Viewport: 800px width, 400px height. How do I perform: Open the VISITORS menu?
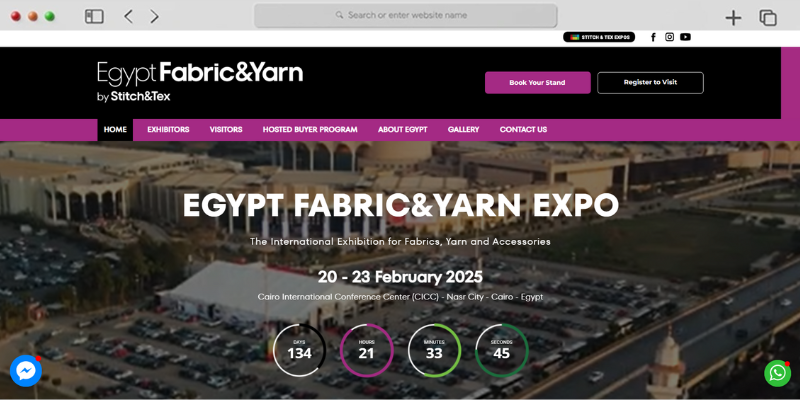coord(226,130)
